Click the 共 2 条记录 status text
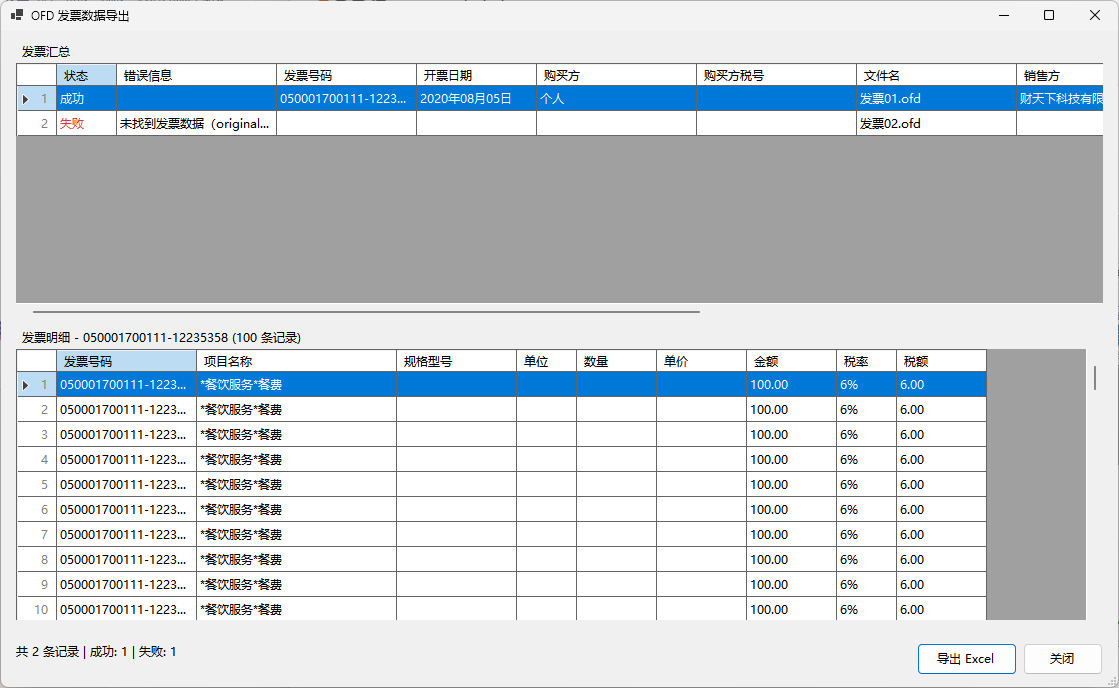This screenshot has width=1119, height=688. 48,652
